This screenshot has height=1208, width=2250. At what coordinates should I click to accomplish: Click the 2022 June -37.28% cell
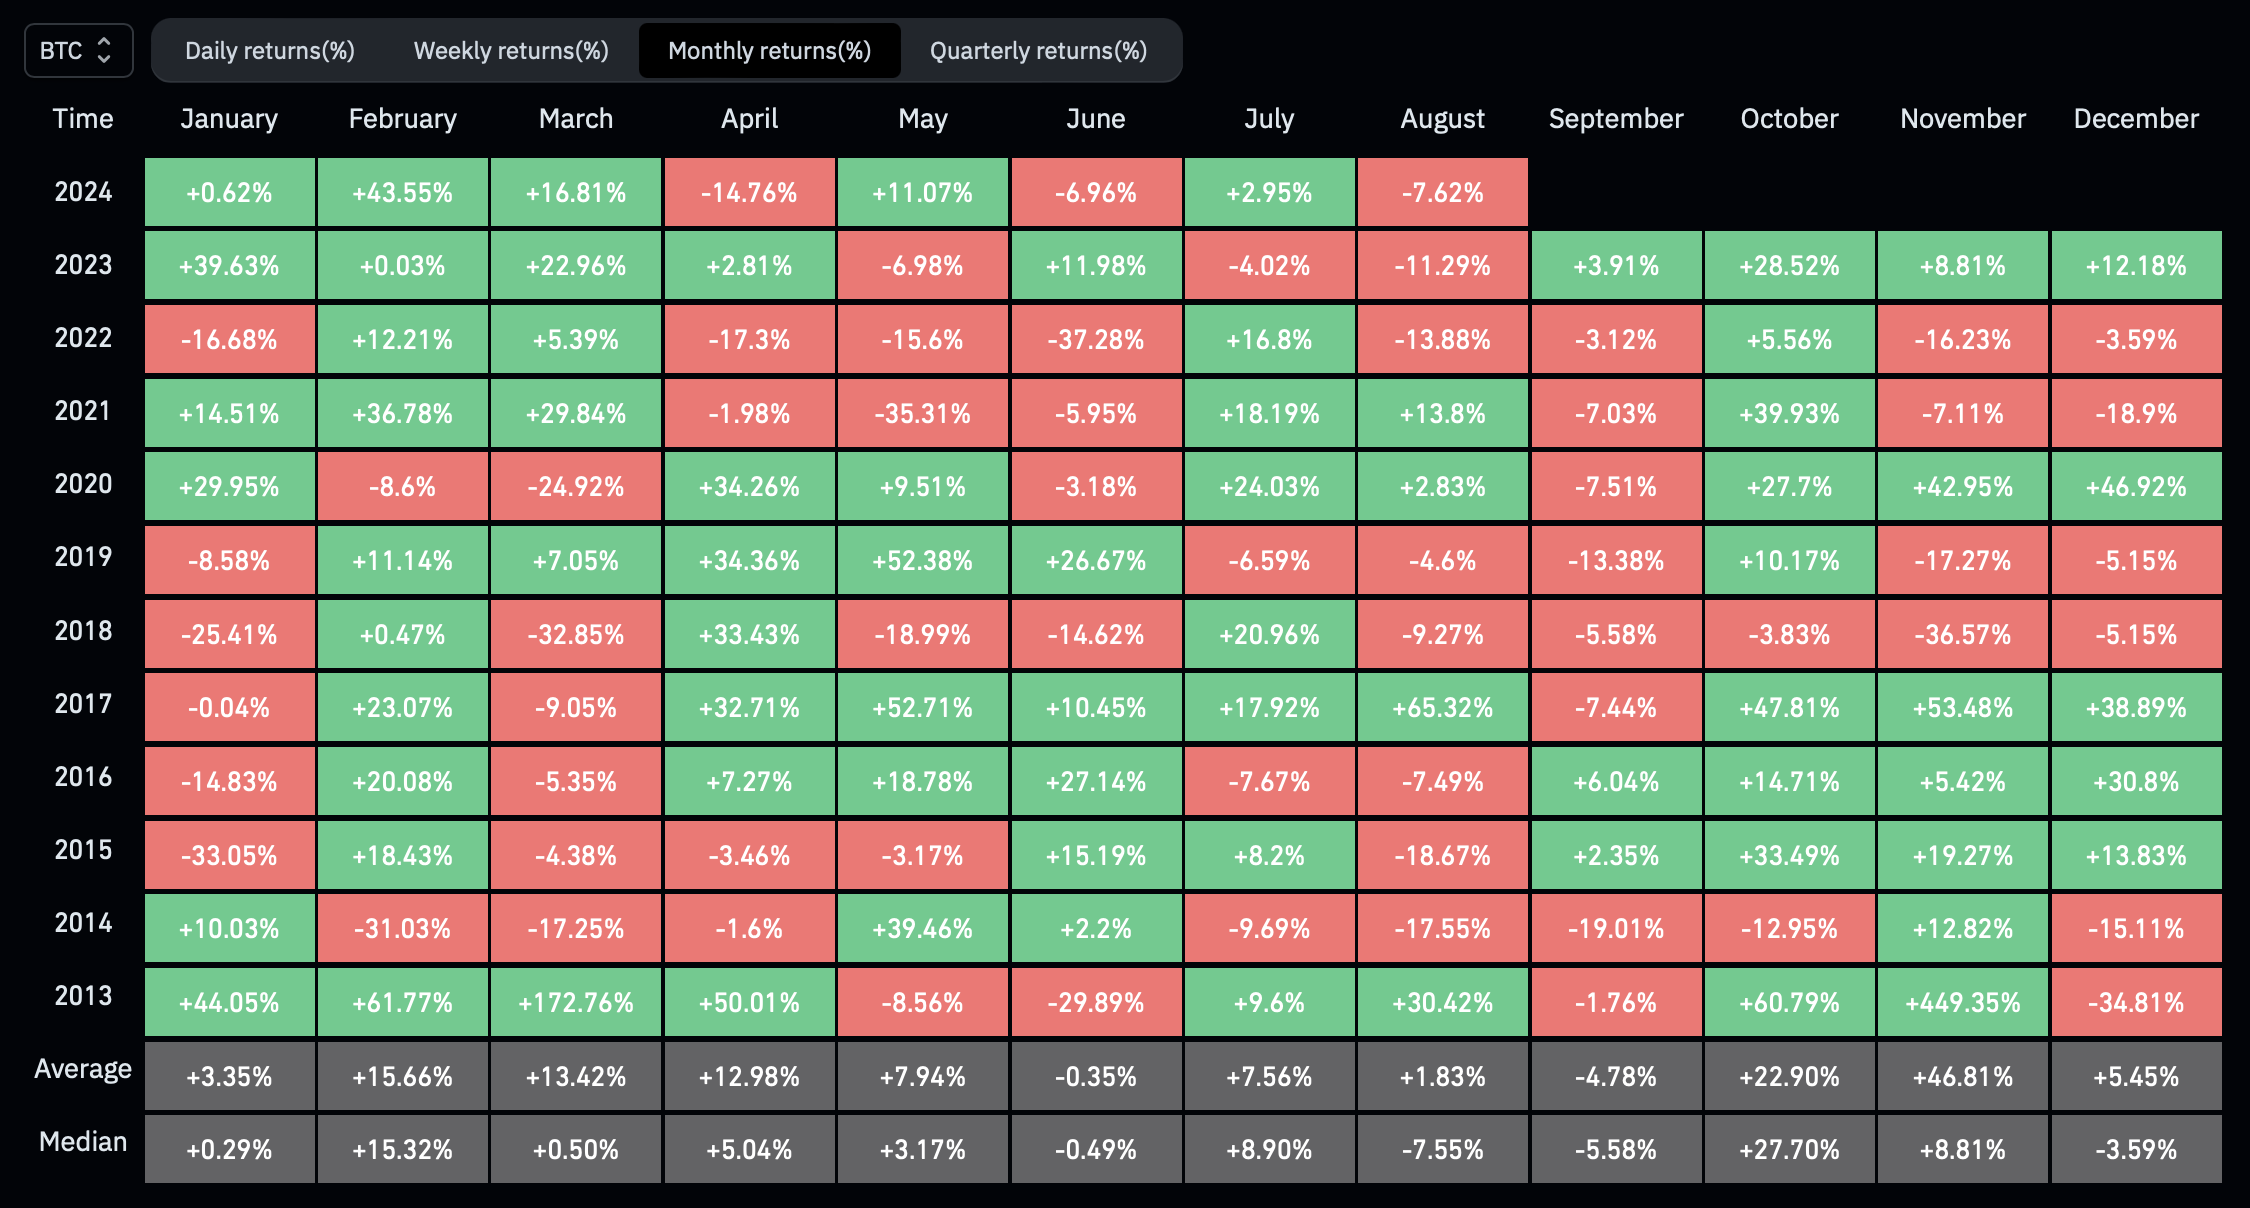click(1096, 339)
